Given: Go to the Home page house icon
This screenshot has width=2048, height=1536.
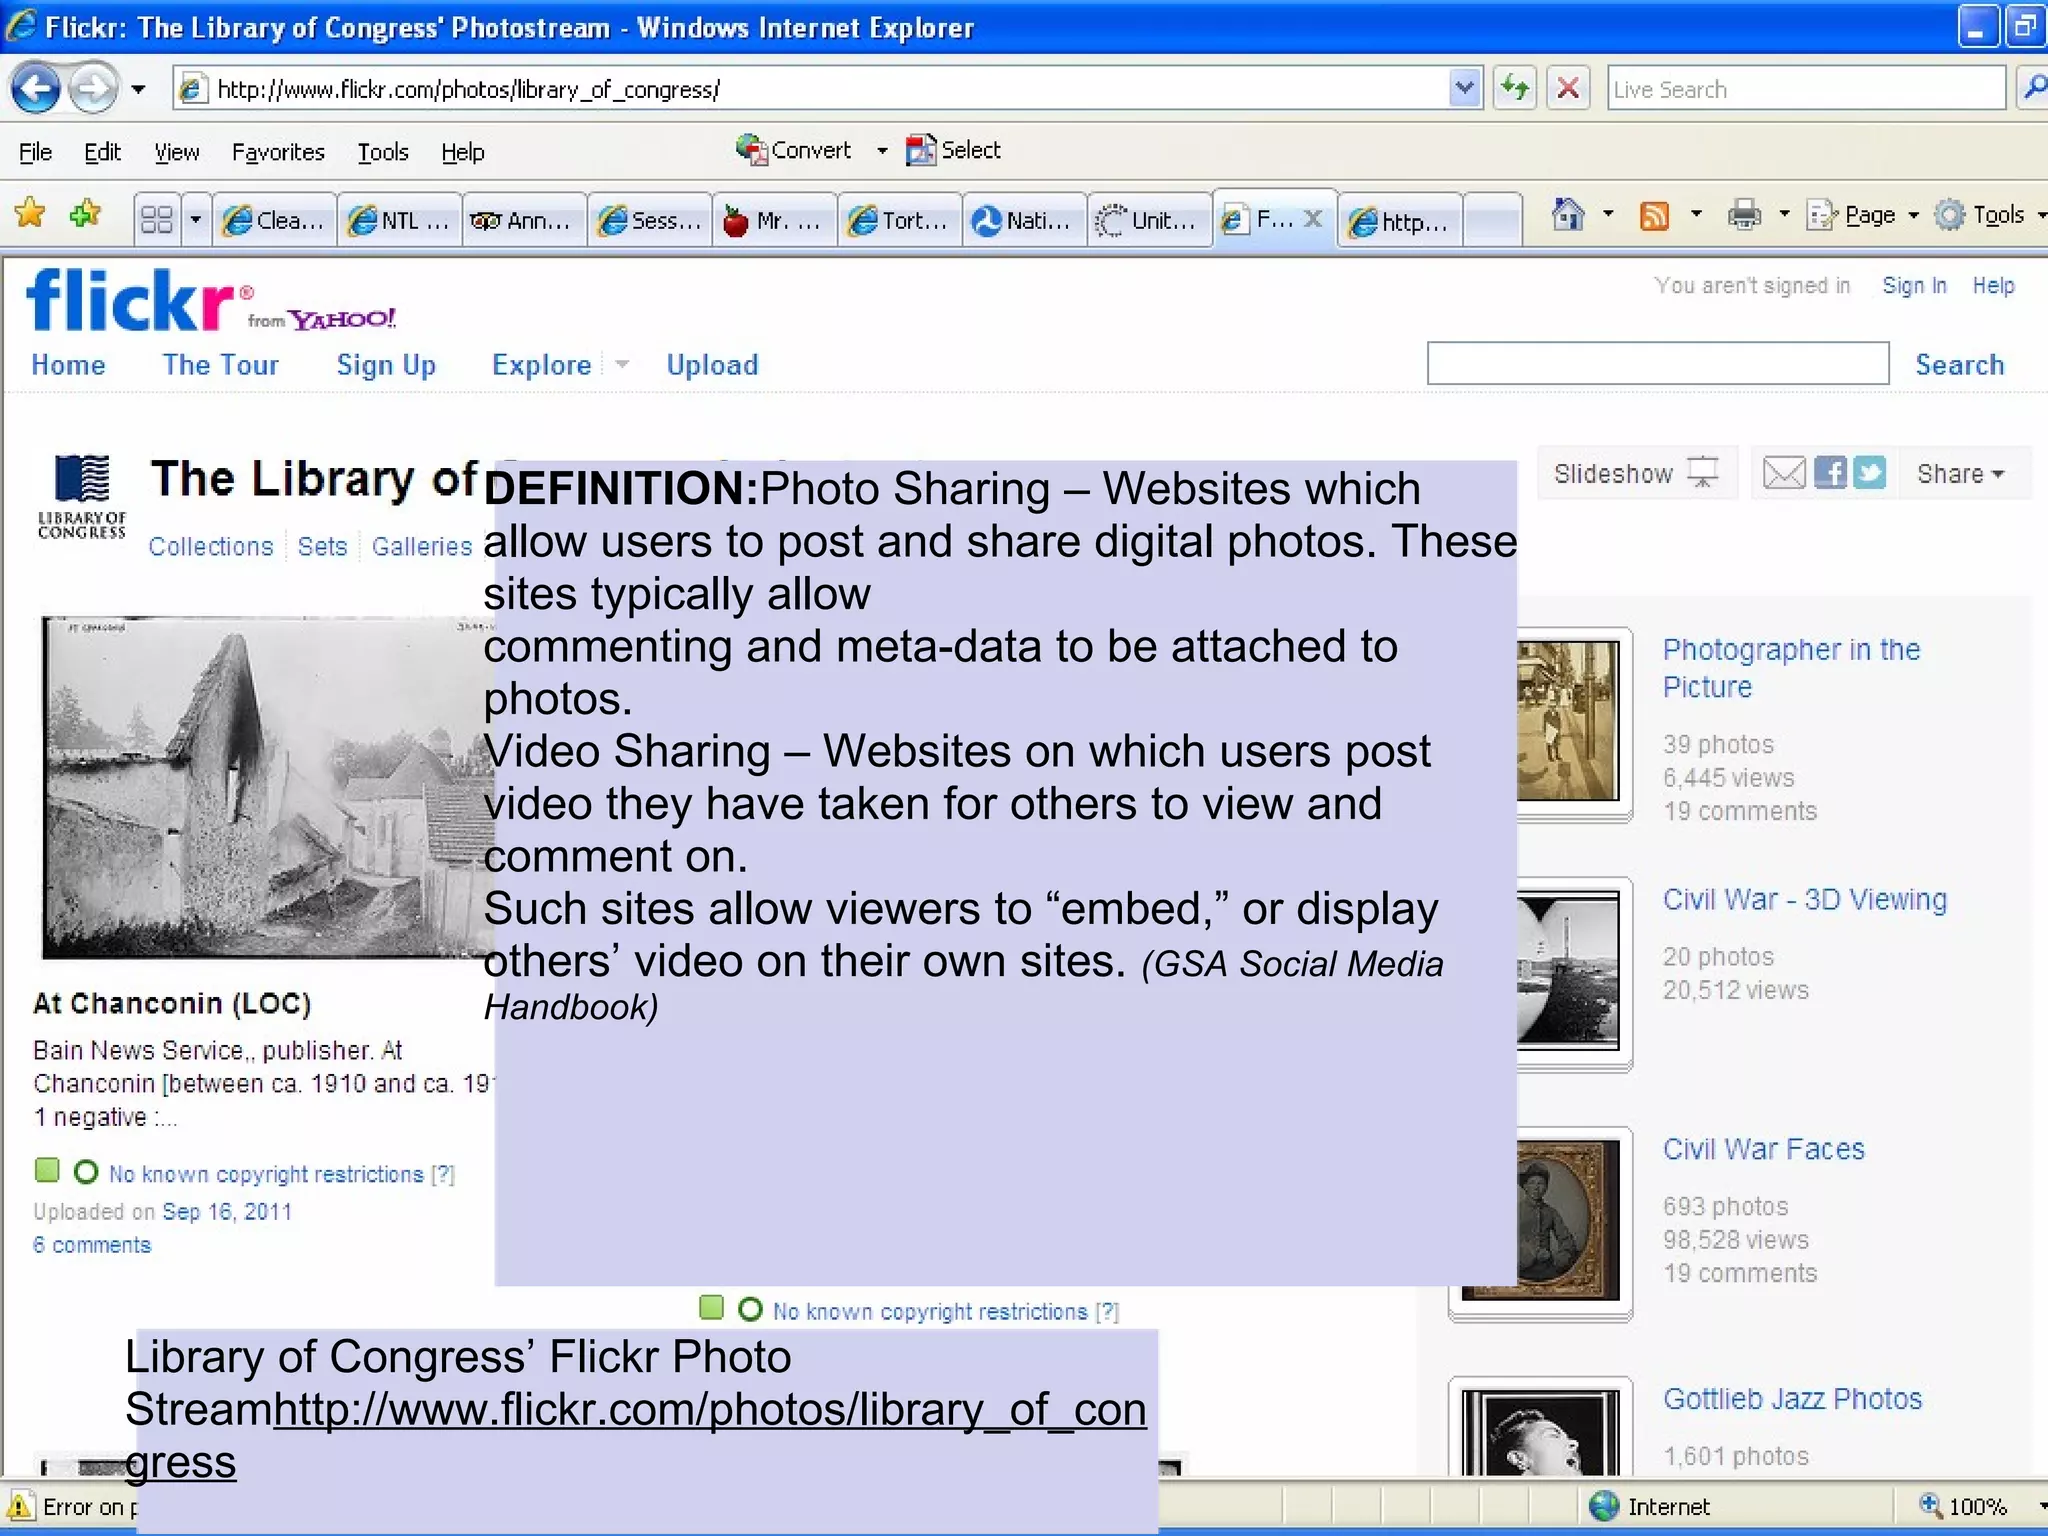Looking at the screenshot, I should click(x=1567, y=214).
